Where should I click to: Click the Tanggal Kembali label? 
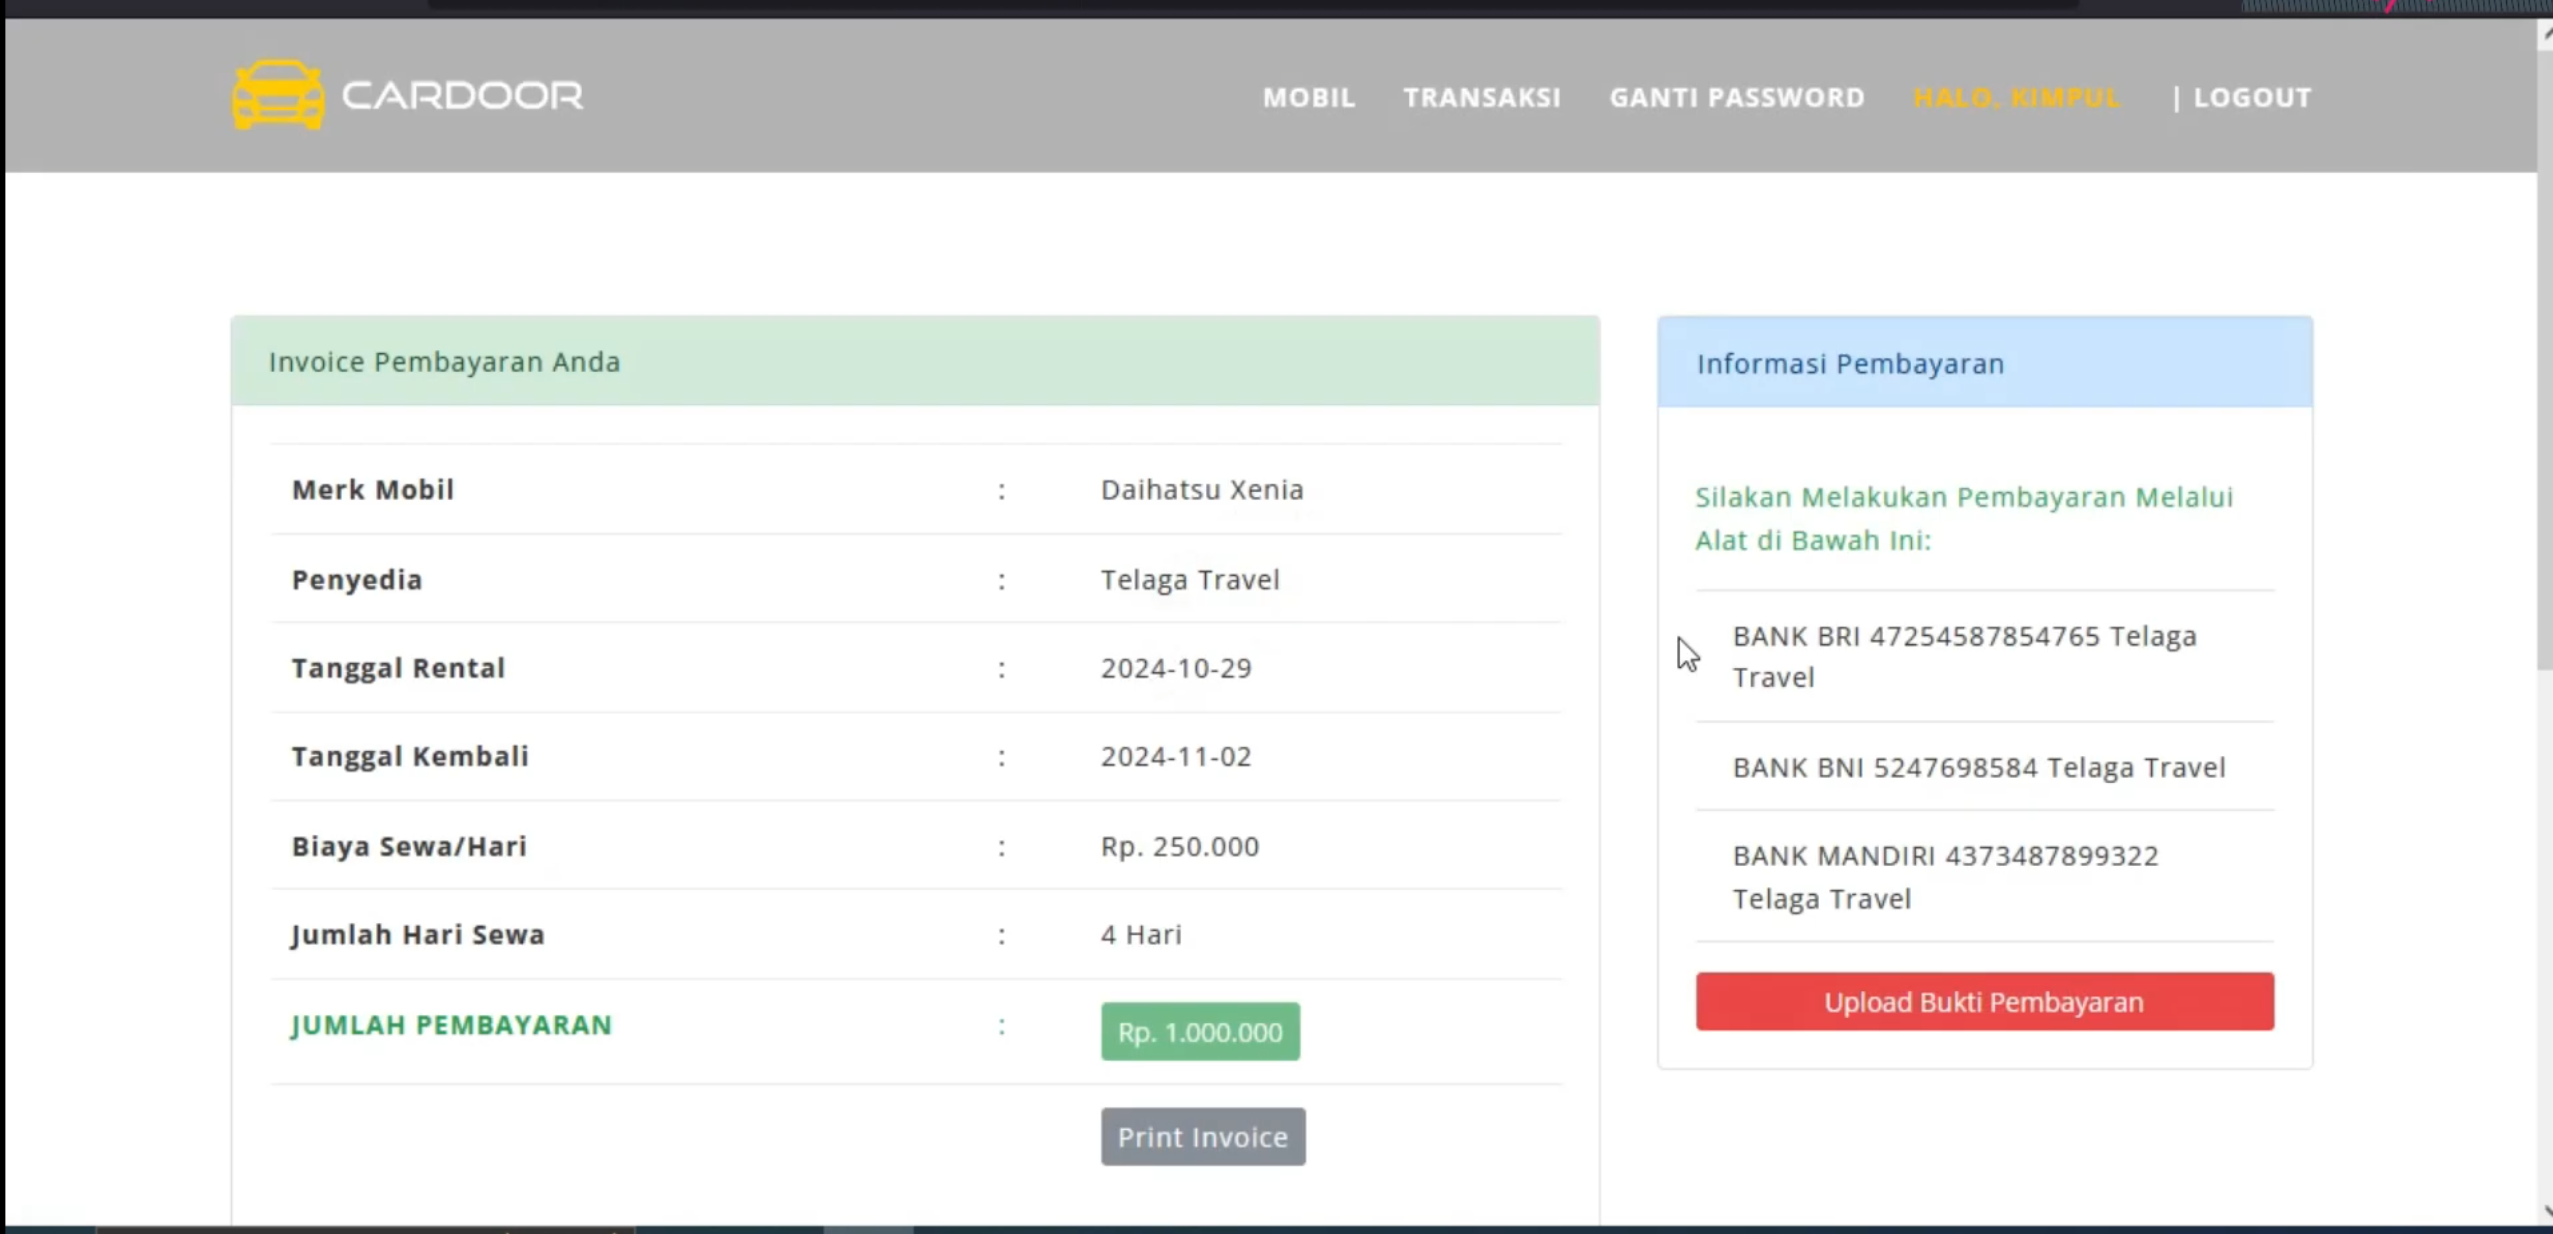click(x=410, y=756)
